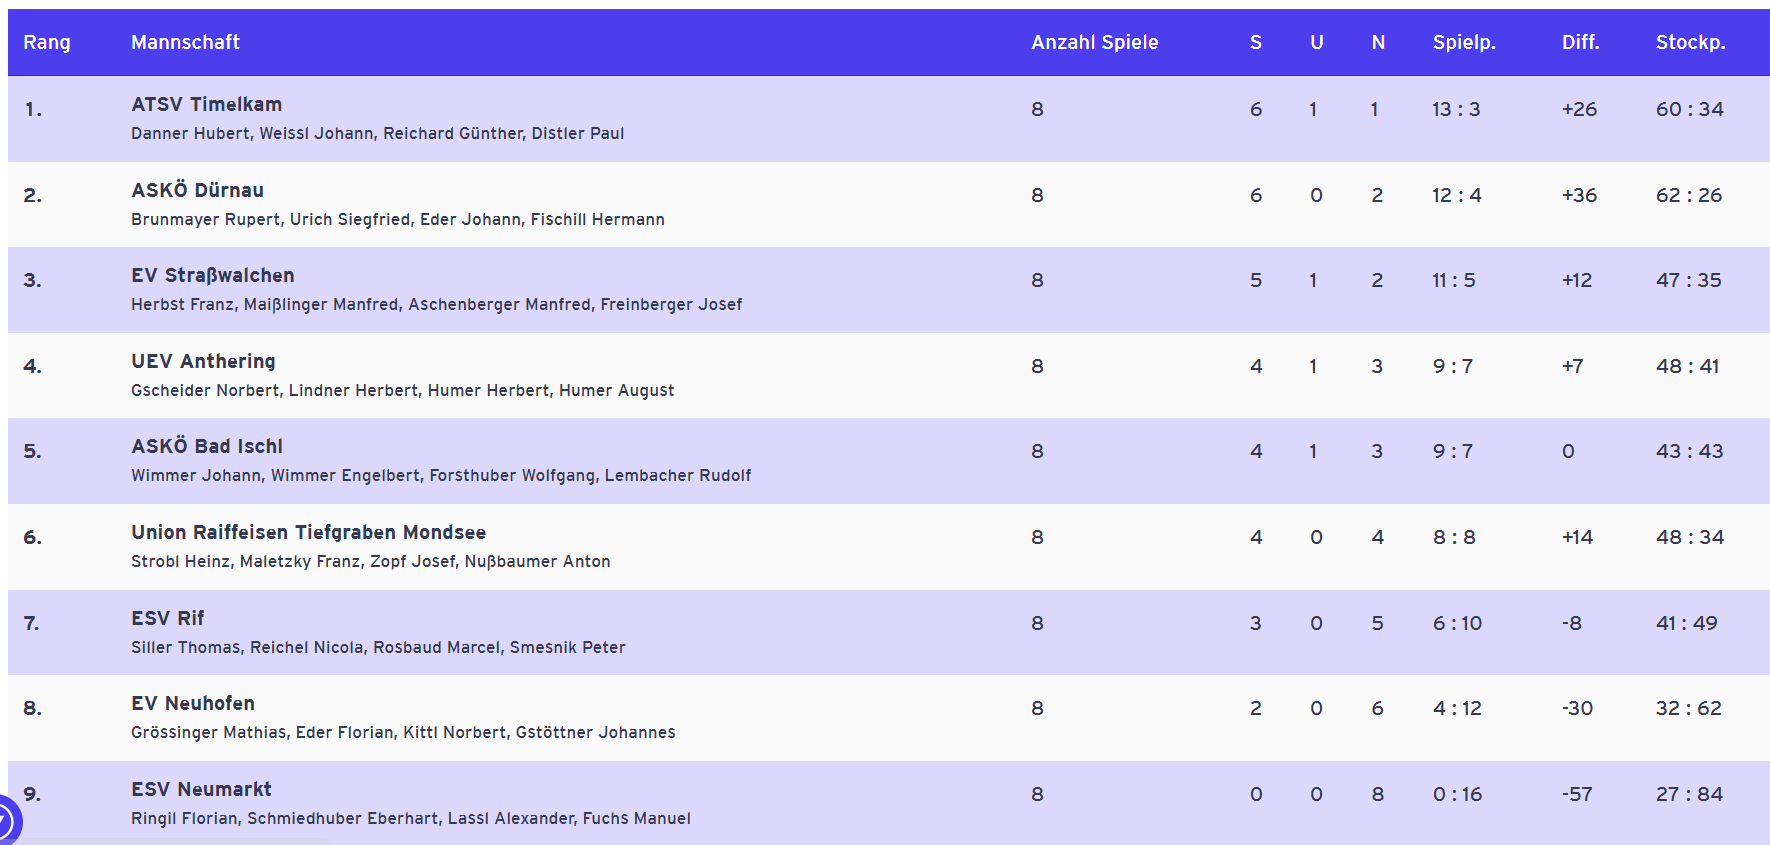Click the 60 : 34 Stockpunkte value

pyautogui.click(x=1689, y=109)
